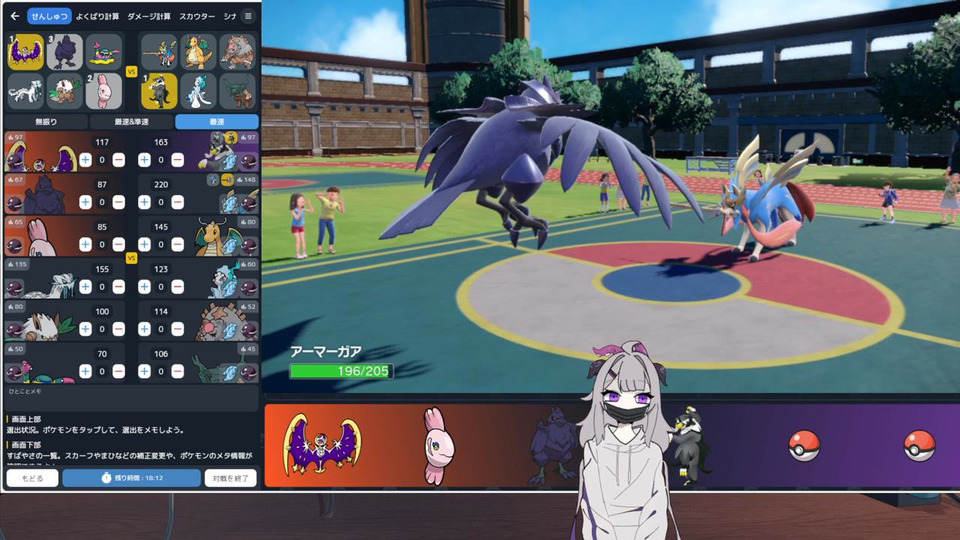The image size is (960, 540).
Task: Select yellow sword form icon on Zacian row
Action: pos(227,179)
